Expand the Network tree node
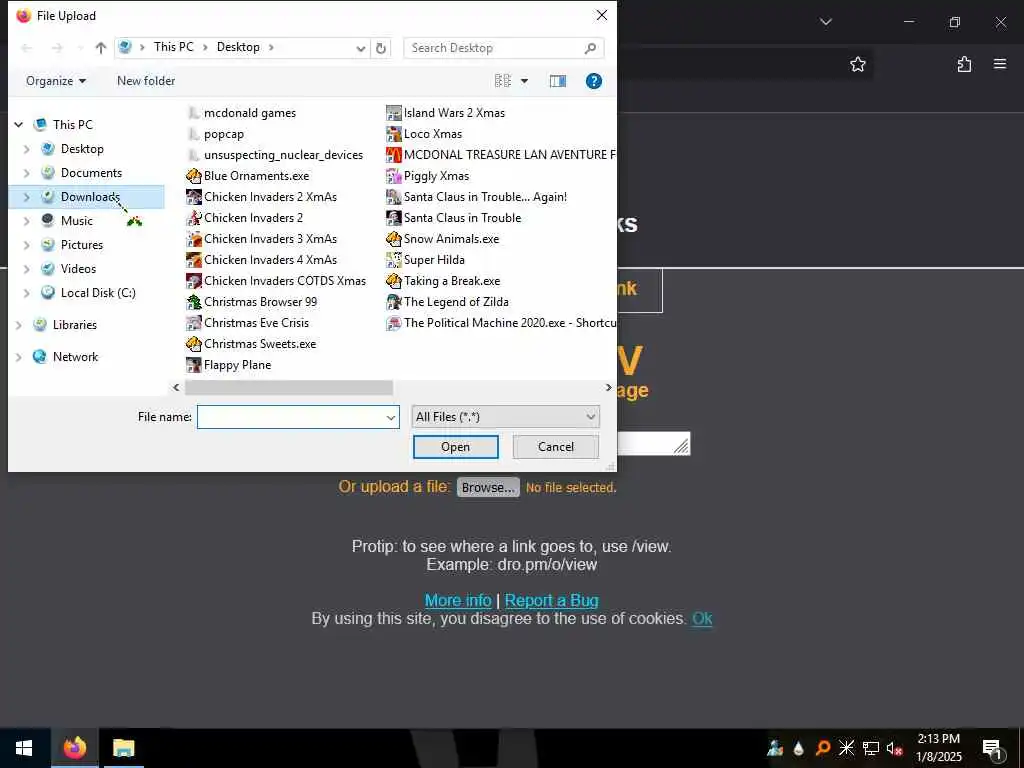This screenshot has width=1024, height=768. click(18, 357)
